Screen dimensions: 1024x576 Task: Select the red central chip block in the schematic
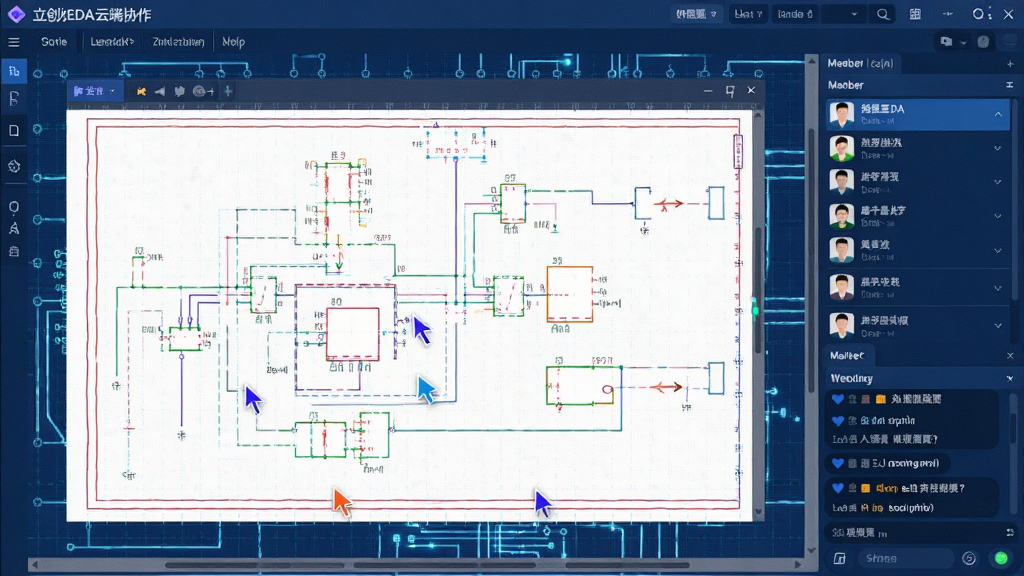tap(353, 334)
